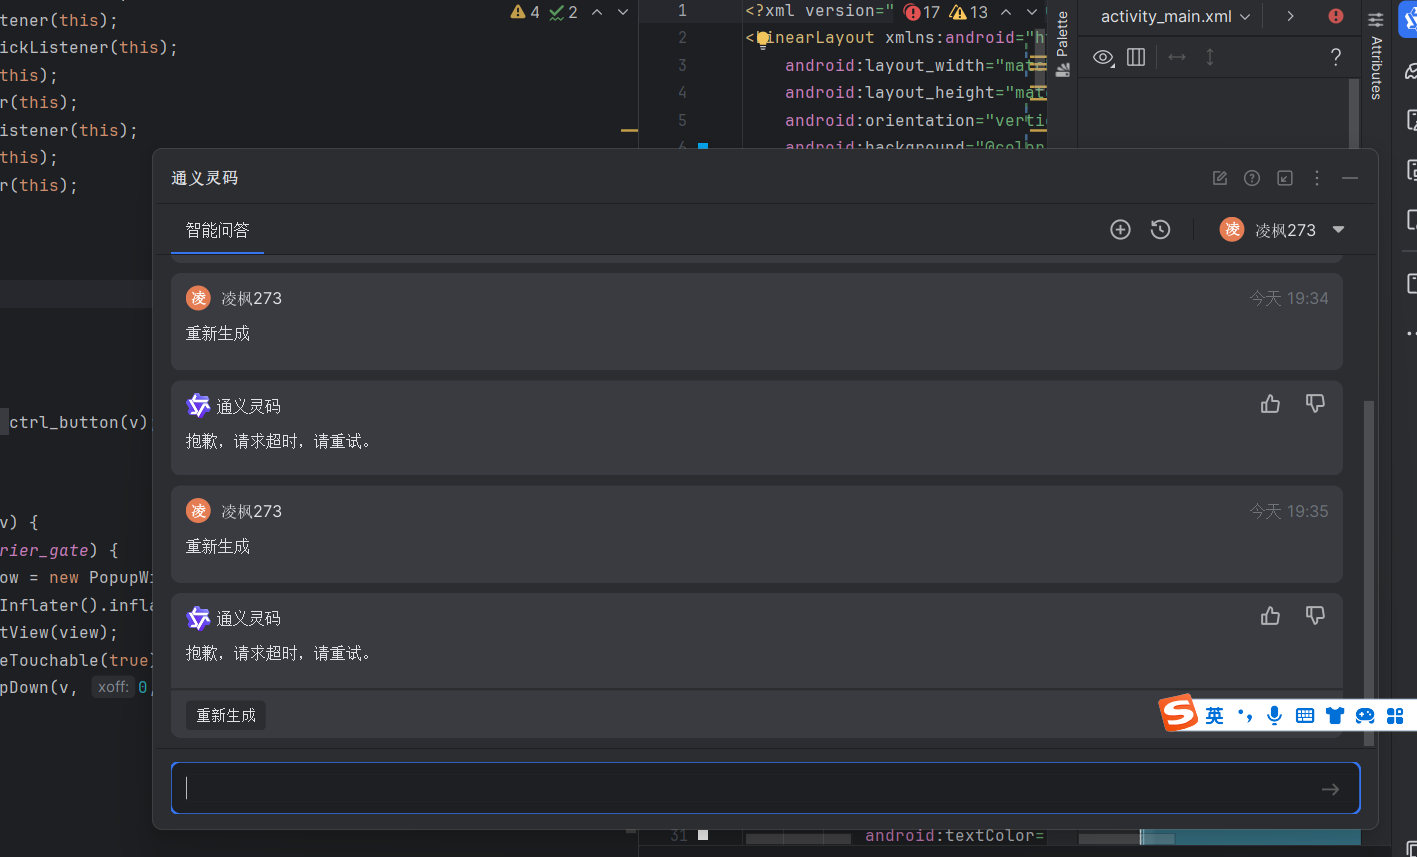Click the design preview vertical scrollbar
Screen dimensions: 1417x857
click(1355, 113)
